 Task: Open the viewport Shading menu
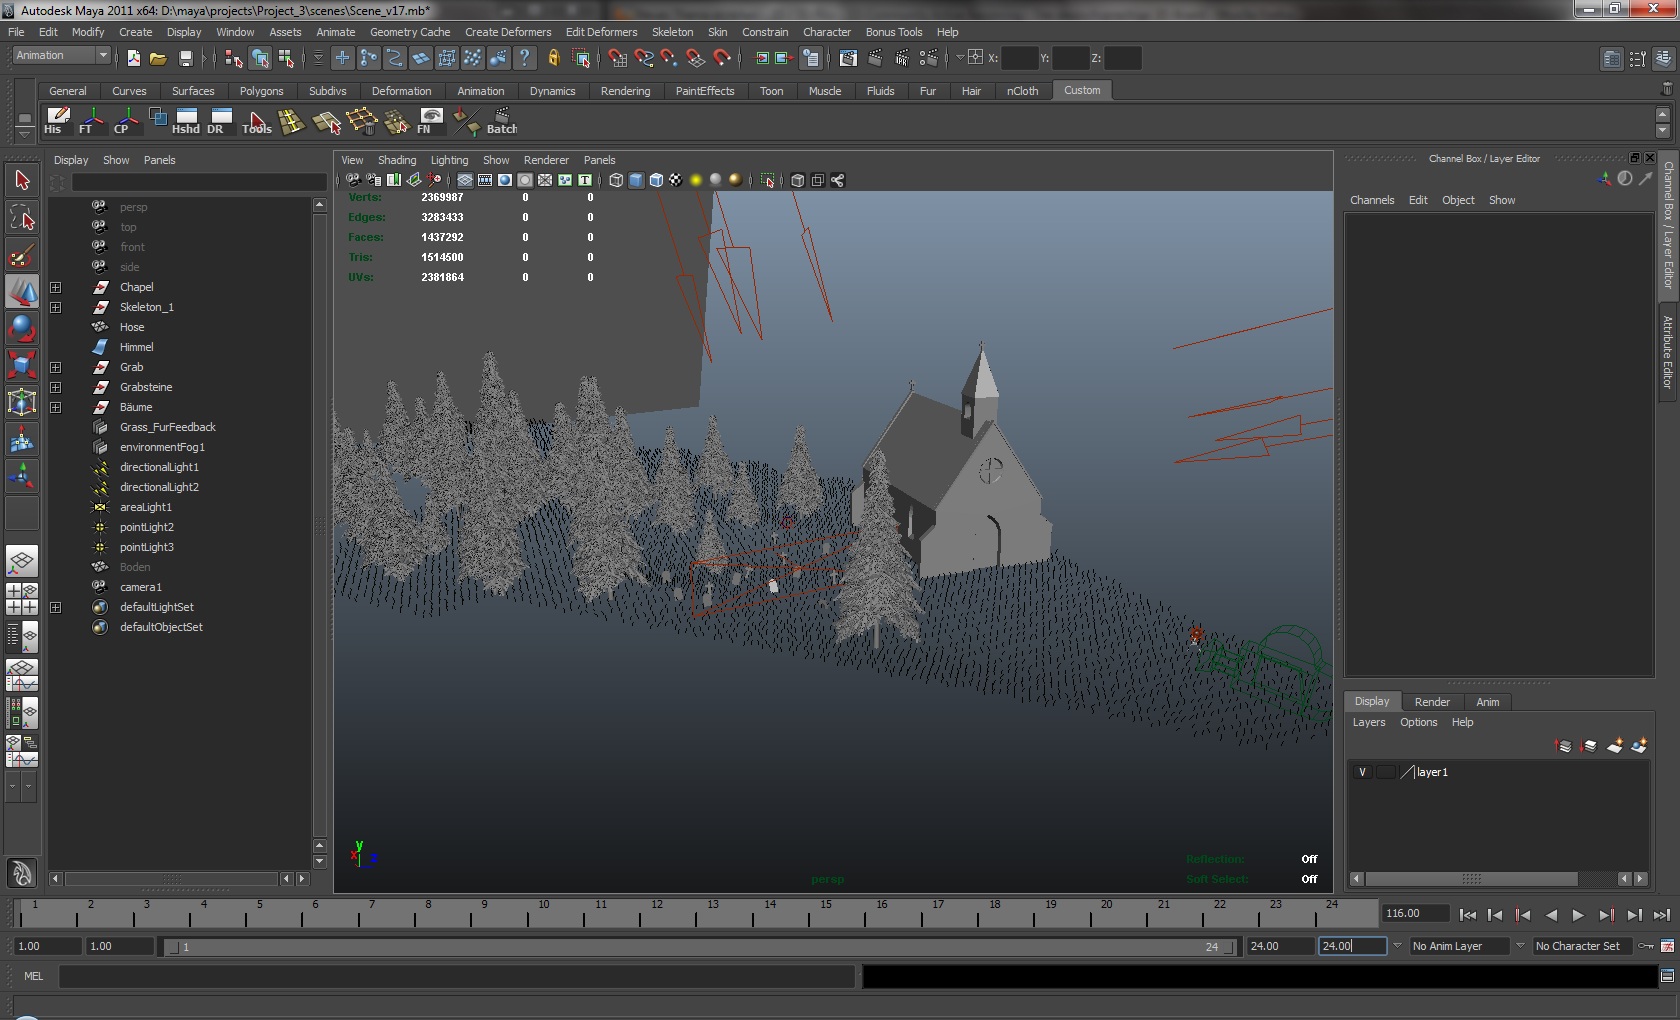[397, 160]
